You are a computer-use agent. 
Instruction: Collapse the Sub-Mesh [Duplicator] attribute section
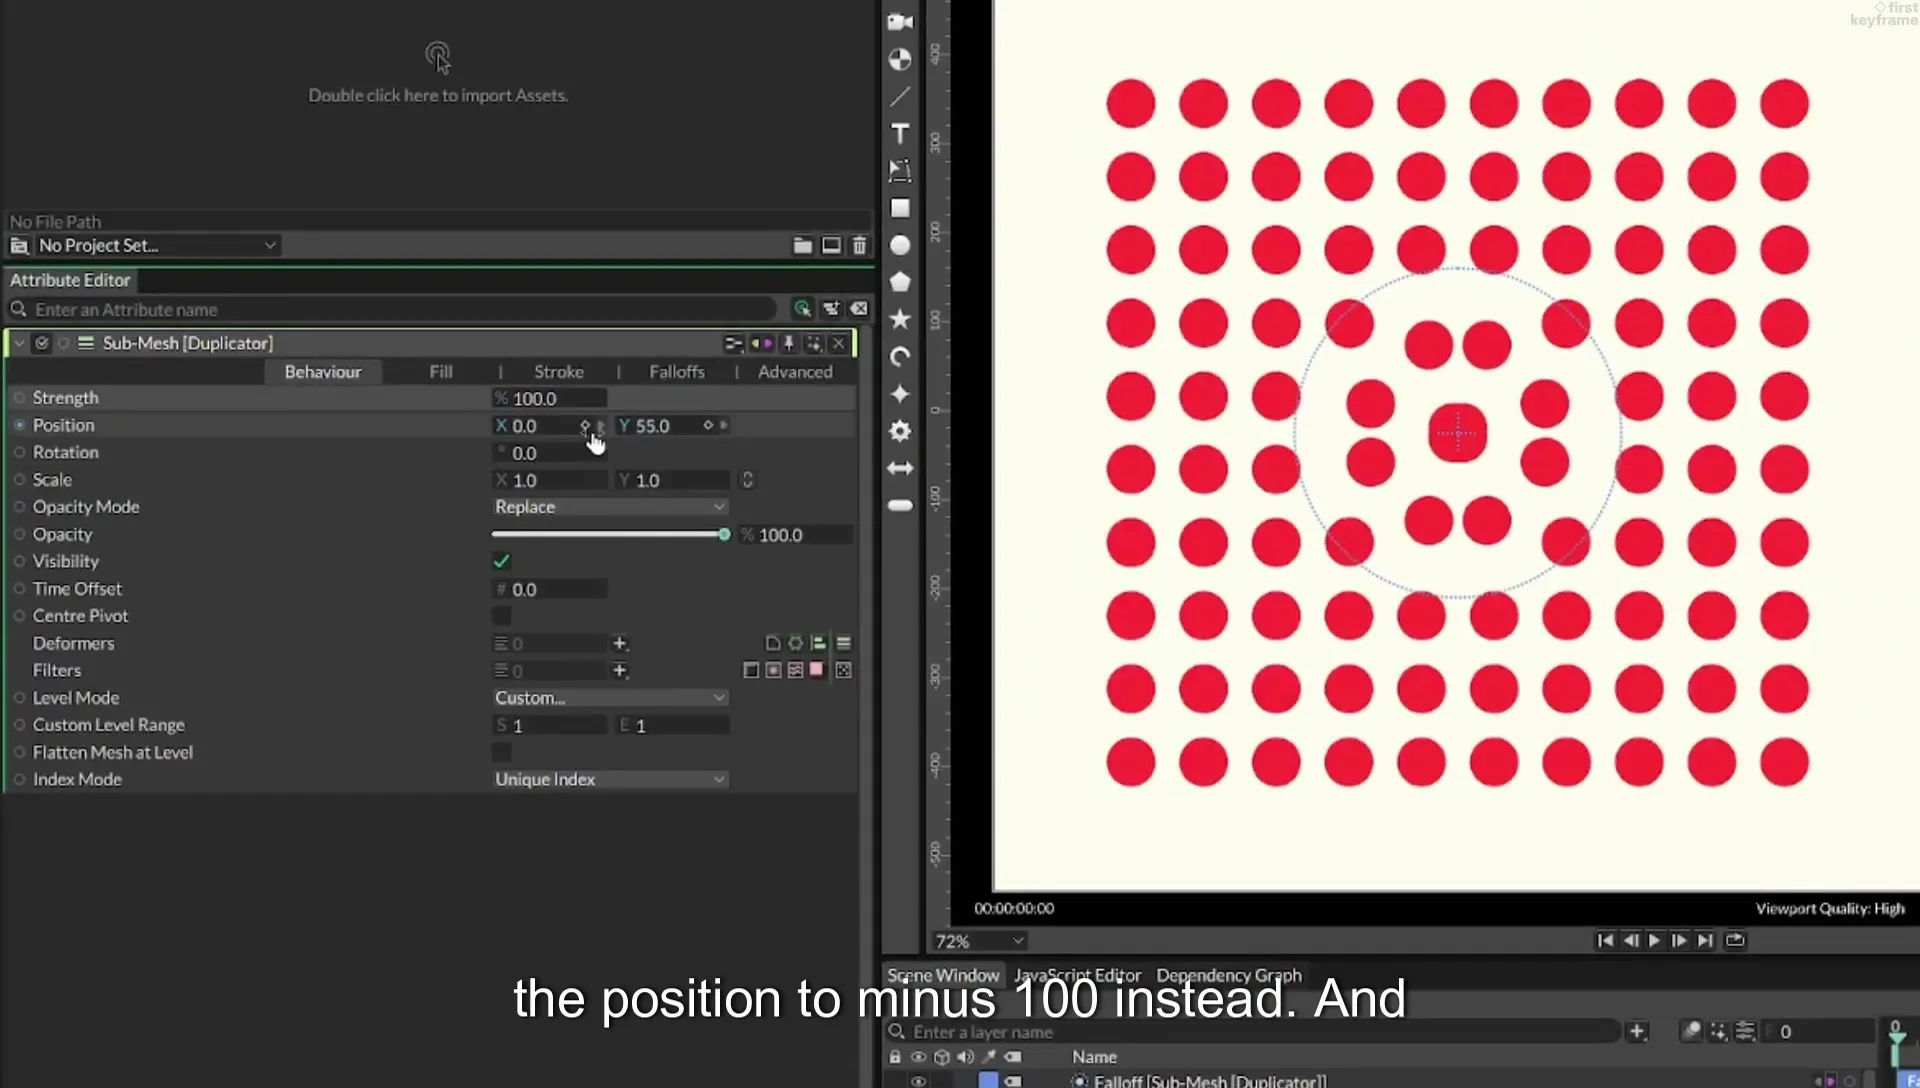(x=19, y=343)
